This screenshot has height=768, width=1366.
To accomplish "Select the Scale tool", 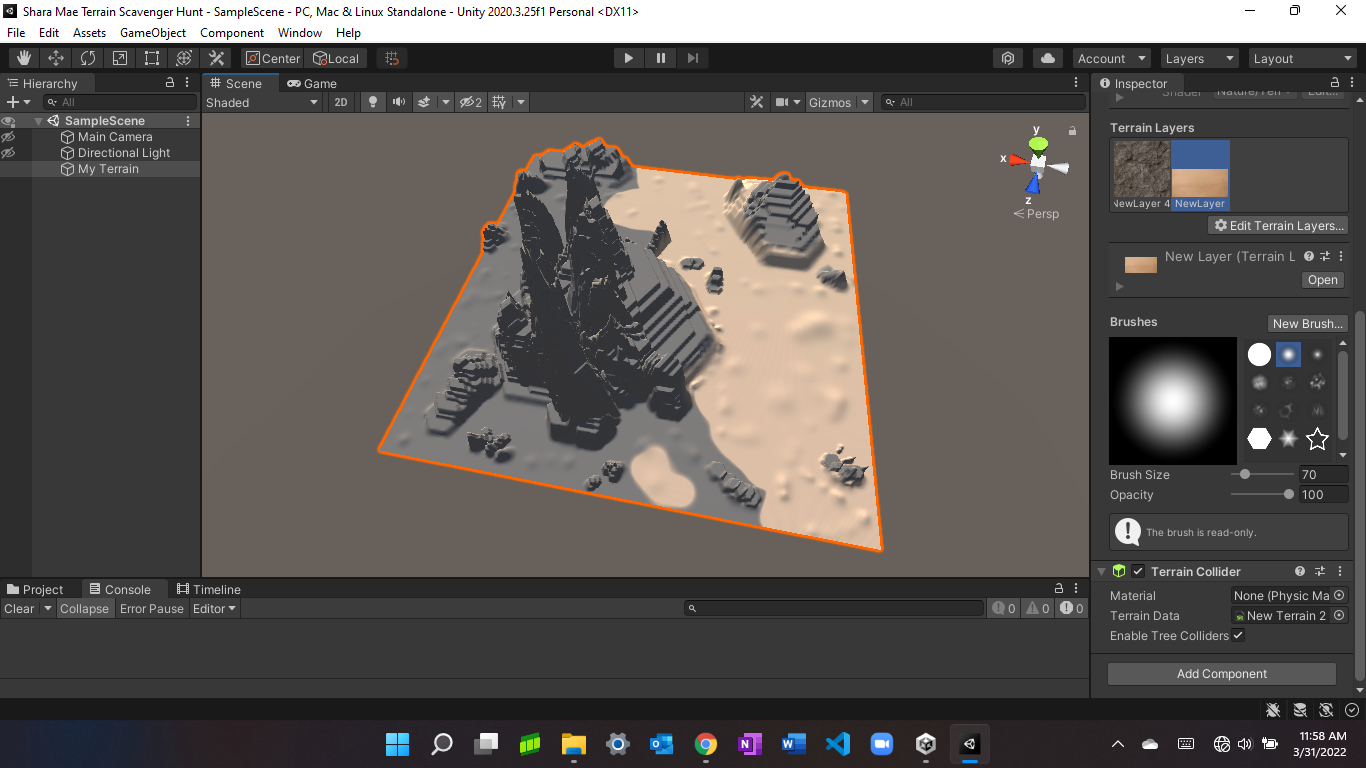I will (120, 58).
